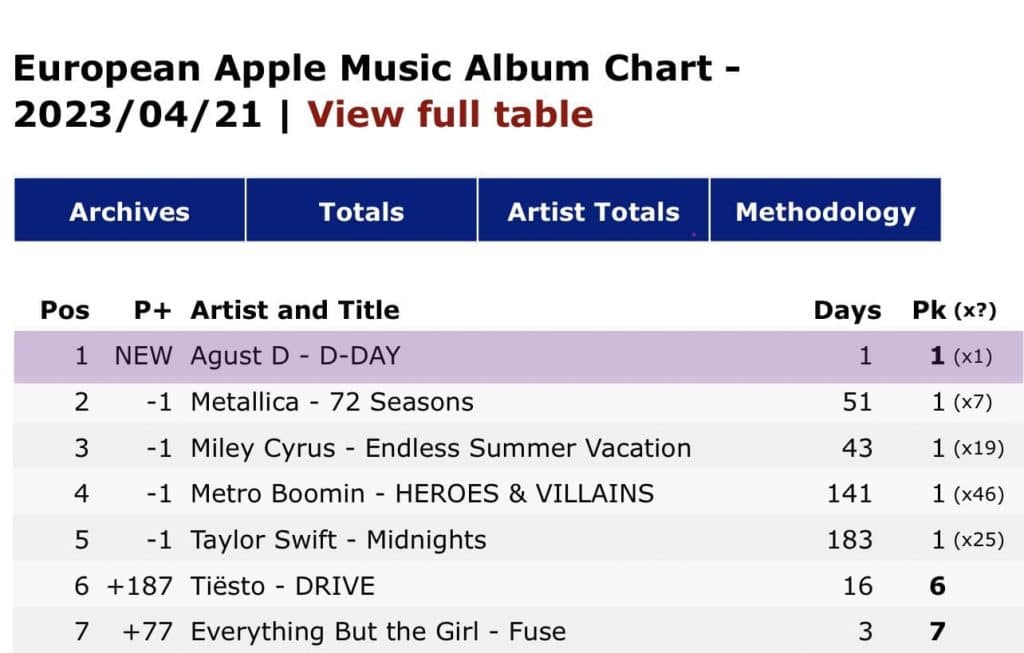Select the Artist Totals tab
This screenshot has height=653, width=1024.
(593, 211)
